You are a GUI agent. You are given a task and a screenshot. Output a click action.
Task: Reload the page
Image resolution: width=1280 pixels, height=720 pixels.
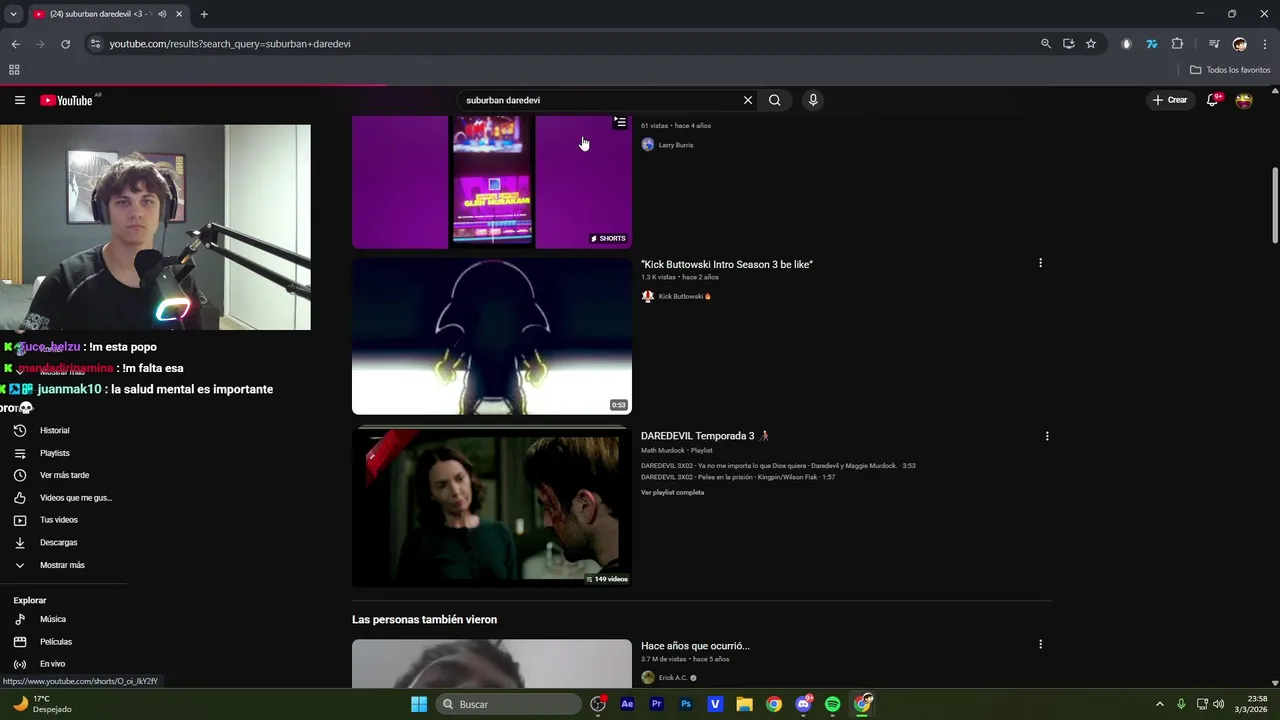65,44
